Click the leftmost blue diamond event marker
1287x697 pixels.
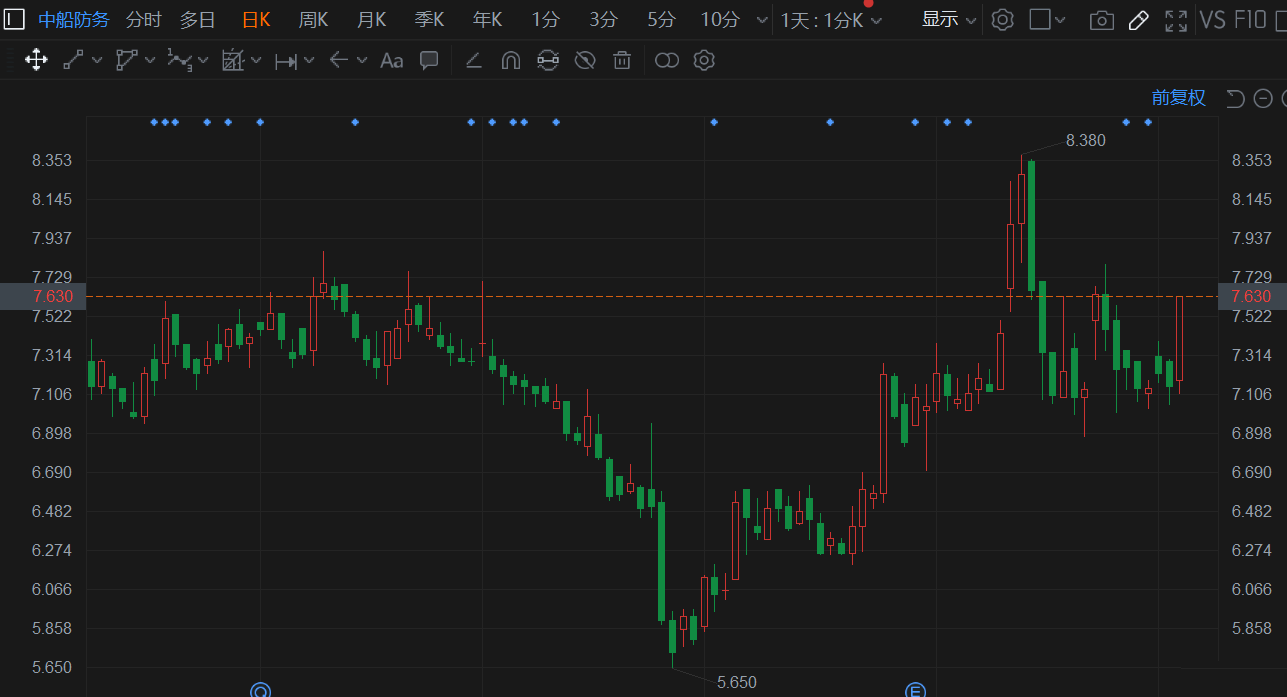[x=154, y=122]
